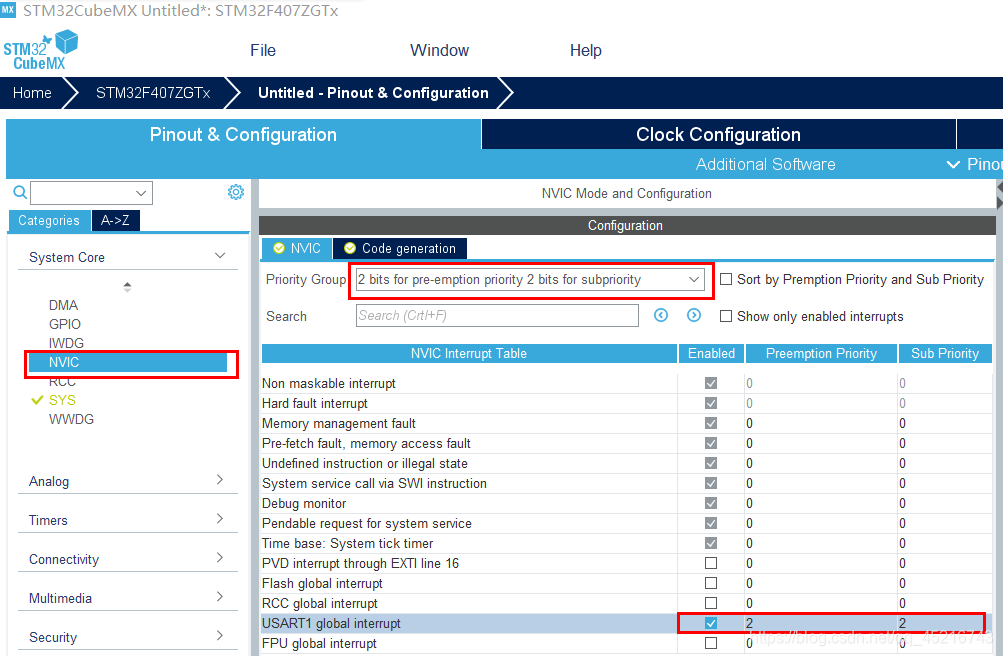Click Untitled - Pinout & Configuration breadcrumb
The image size is (1003, 656).
pyautogui.click(x=373, y=93)
